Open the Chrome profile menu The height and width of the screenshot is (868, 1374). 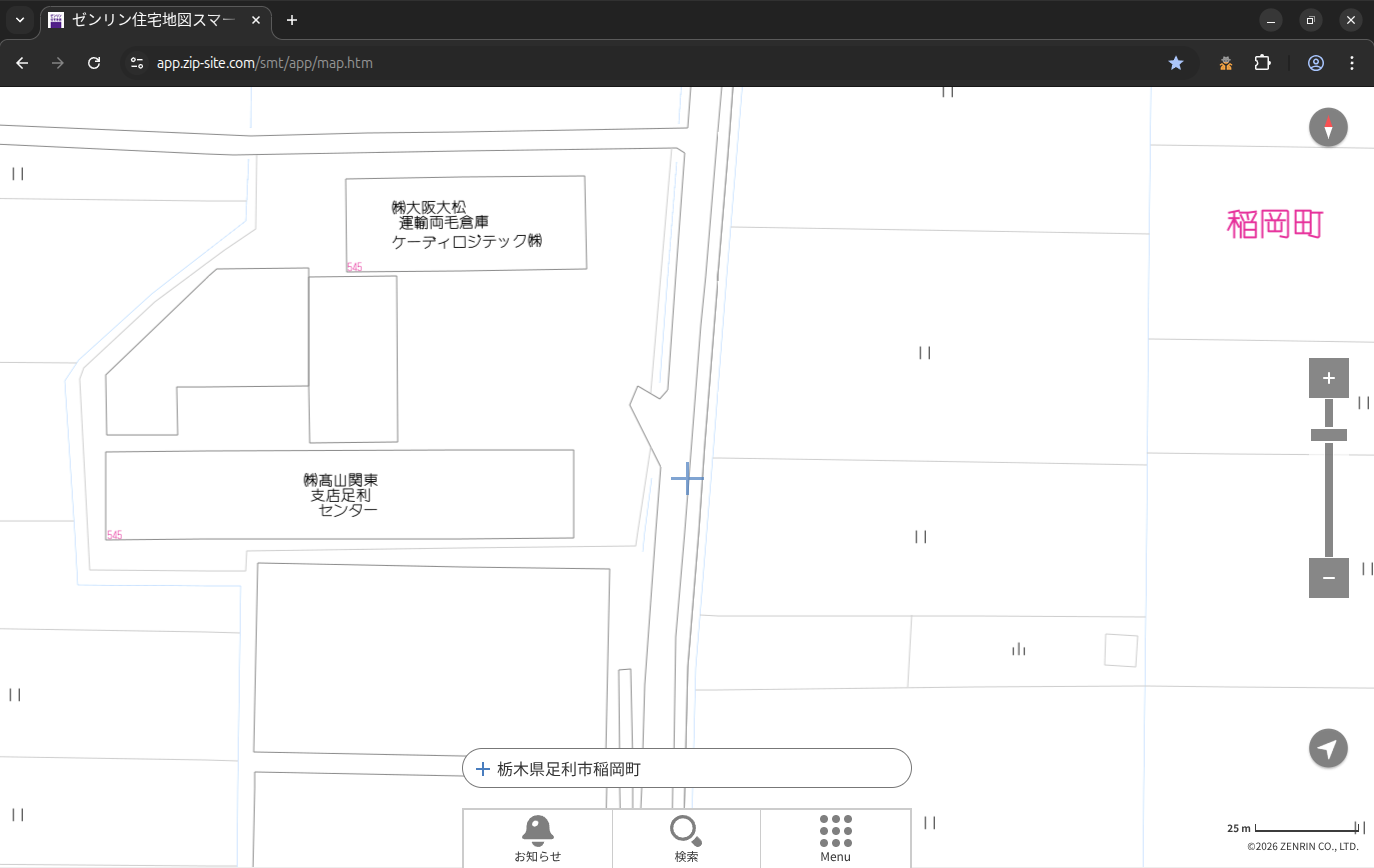[1315, 63]
